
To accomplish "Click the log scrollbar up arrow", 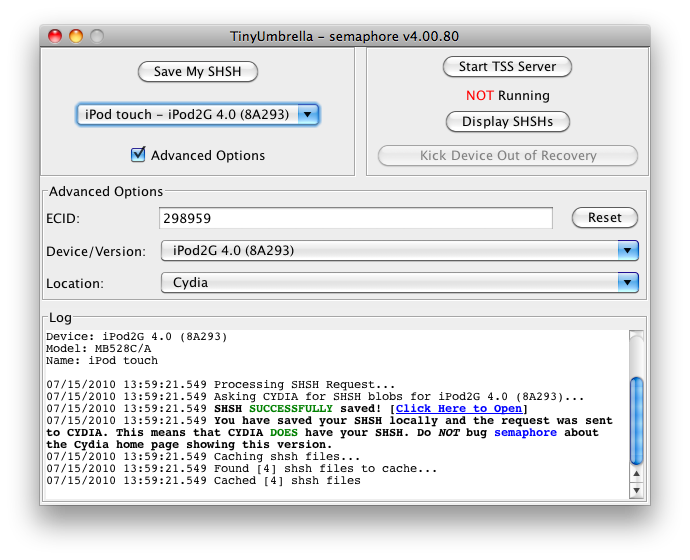I will pos(636,472).
